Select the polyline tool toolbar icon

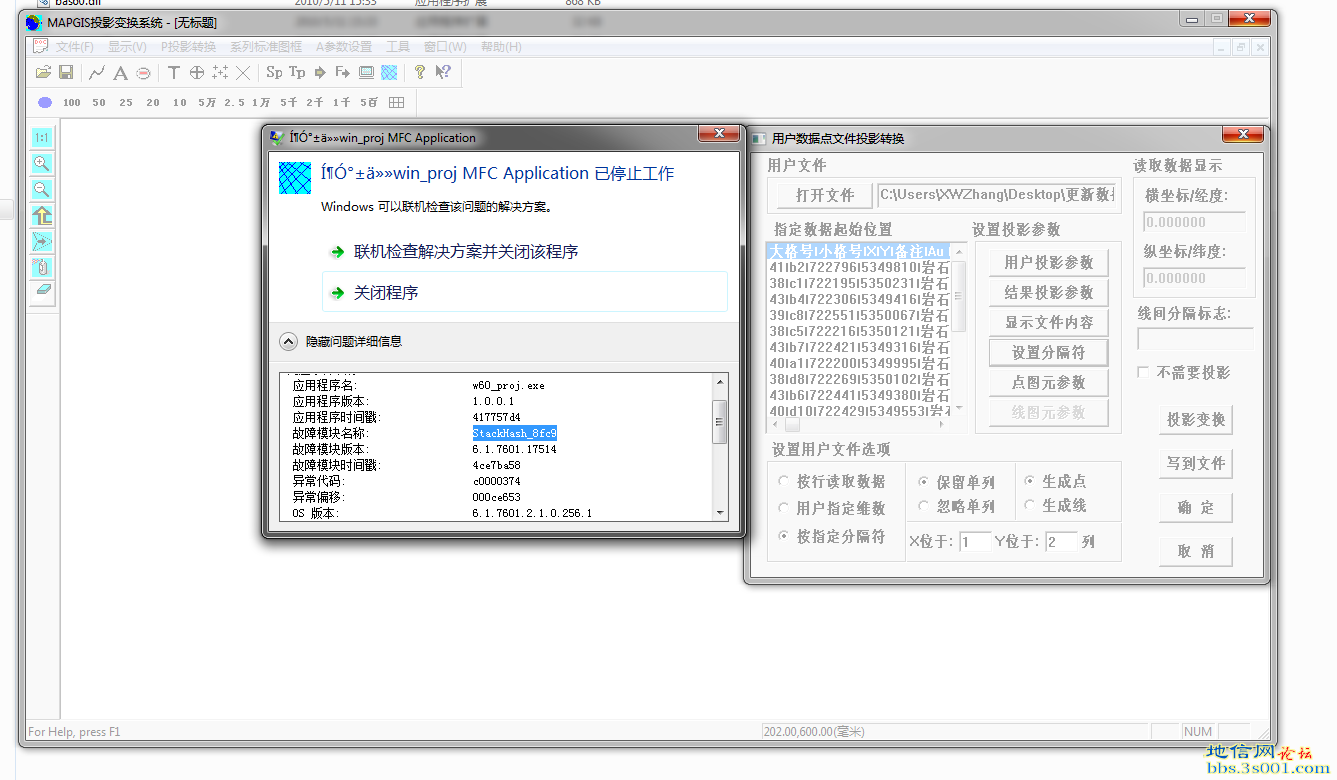point(97,72)
